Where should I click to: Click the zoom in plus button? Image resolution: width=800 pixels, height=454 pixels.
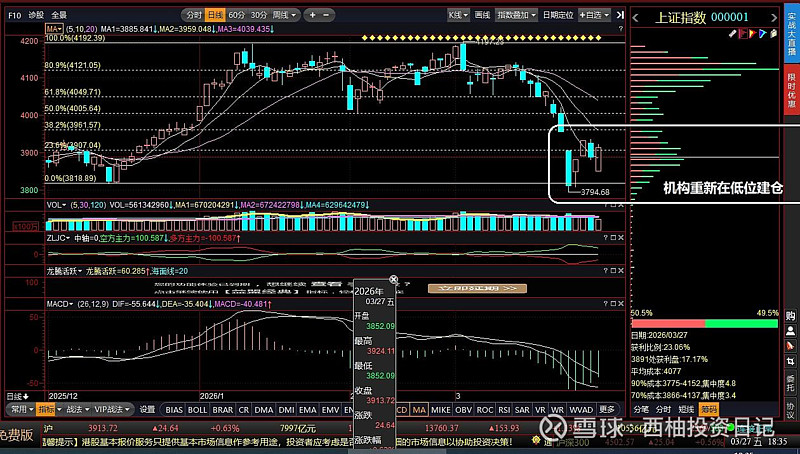coord(312,15)
